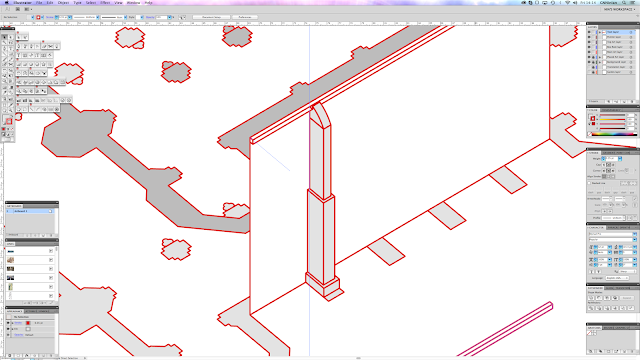Open the Opacity dropdown in the control bar
Screen dimensions: 640x360
[x=169, y=17]
